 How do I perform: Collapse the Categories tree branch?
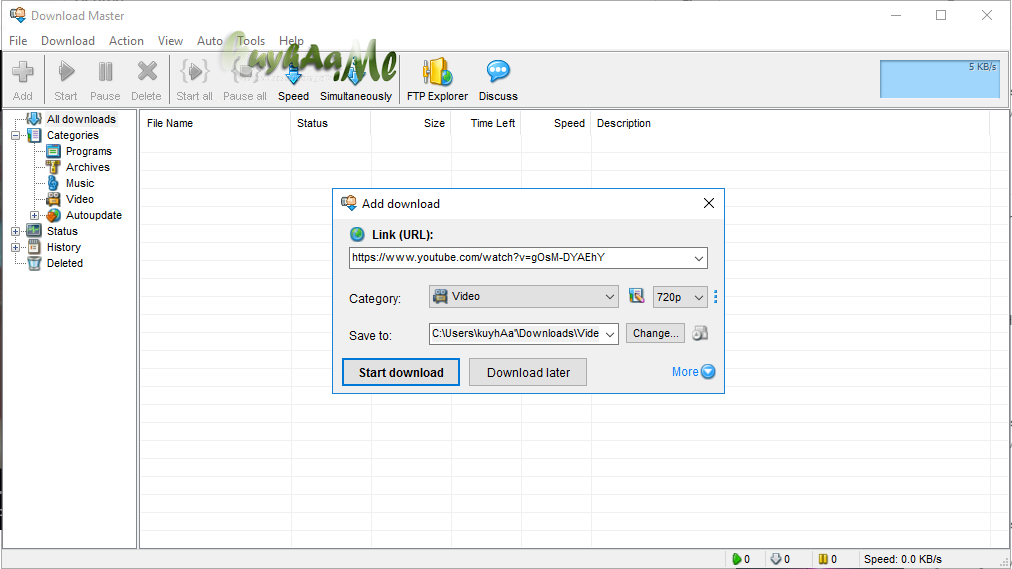[x=15, y=135]
